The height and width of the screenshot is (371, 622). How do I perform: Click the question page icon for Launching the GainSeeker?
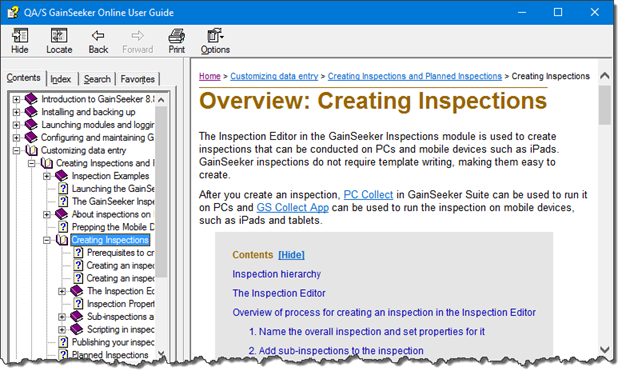click(63, 188)
